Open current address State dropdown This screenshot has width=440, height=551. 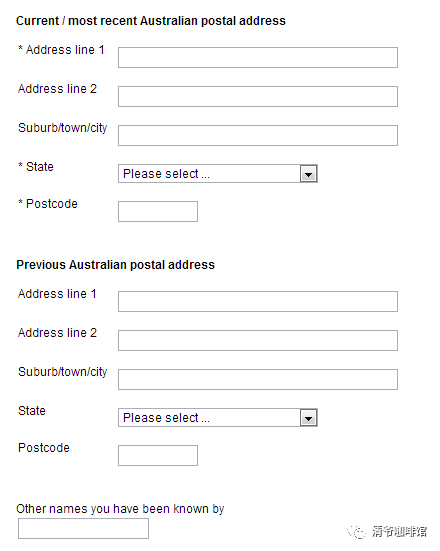tap(218, 174)
